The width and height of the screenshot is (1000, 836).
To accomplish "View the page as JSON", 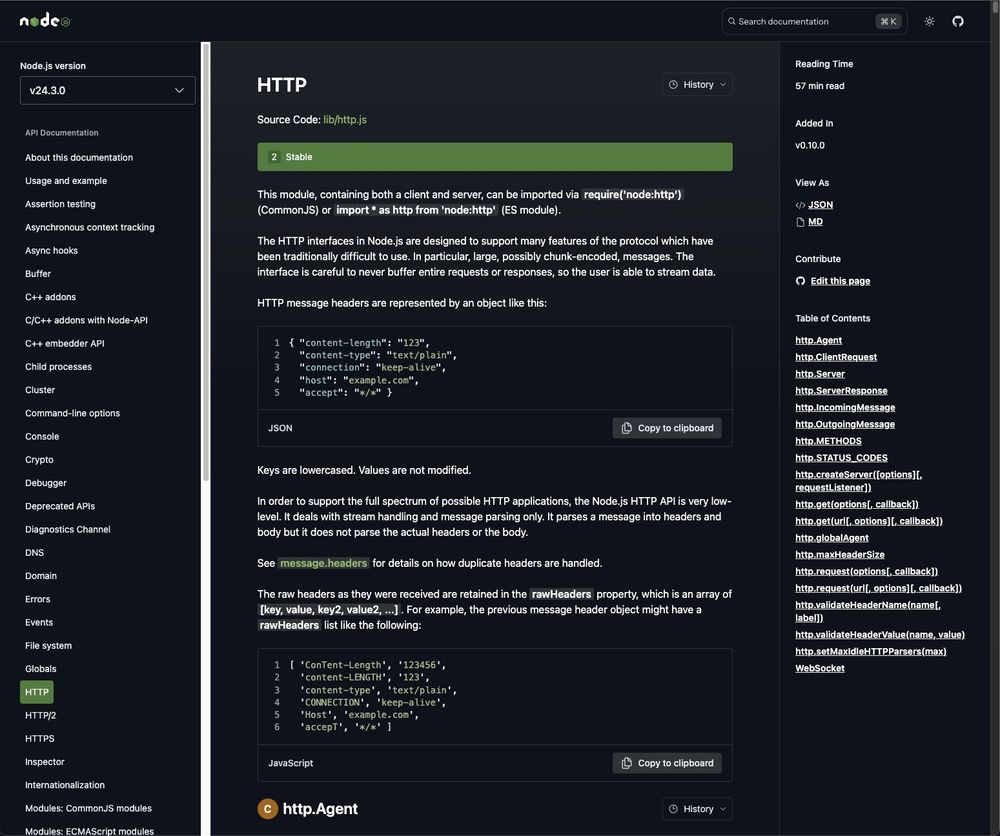I will 820,205.
